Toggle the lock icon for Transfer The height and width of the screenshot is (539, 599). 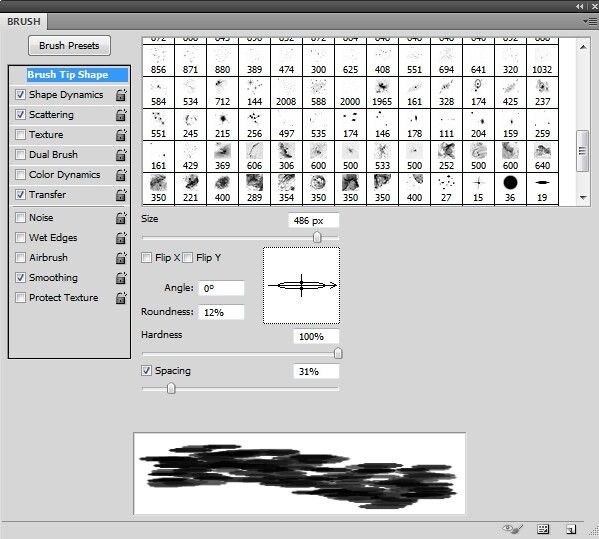coord(121,195)
